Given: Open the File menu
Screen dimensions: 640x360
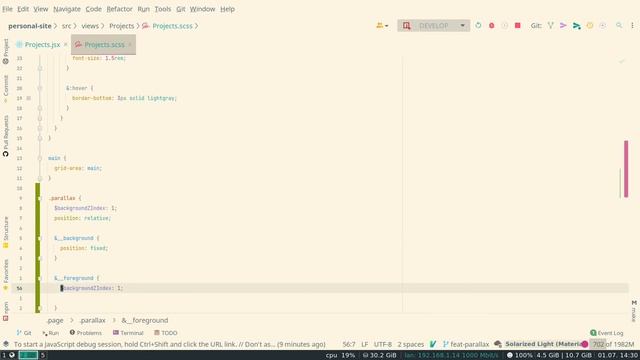Looking at the screenshot, I should (7, 9).
